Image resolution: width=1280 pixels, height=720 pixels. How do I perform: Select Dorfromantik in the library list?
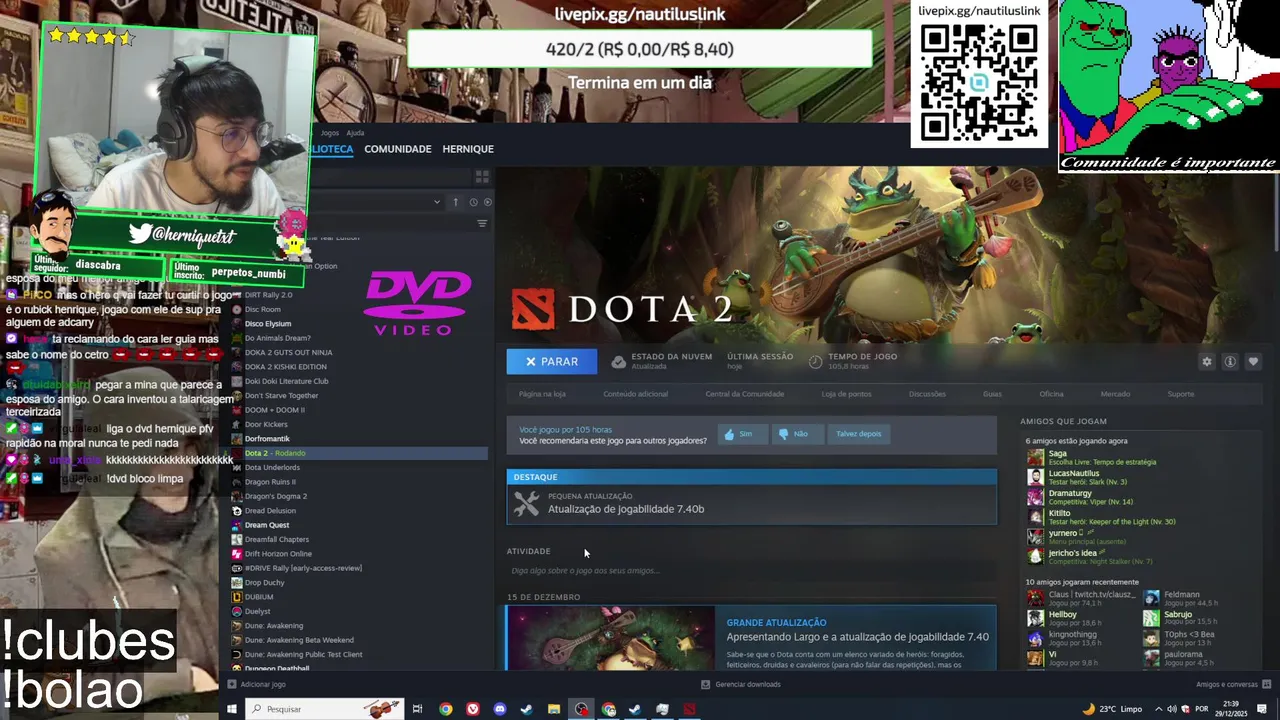click(267, 439)
